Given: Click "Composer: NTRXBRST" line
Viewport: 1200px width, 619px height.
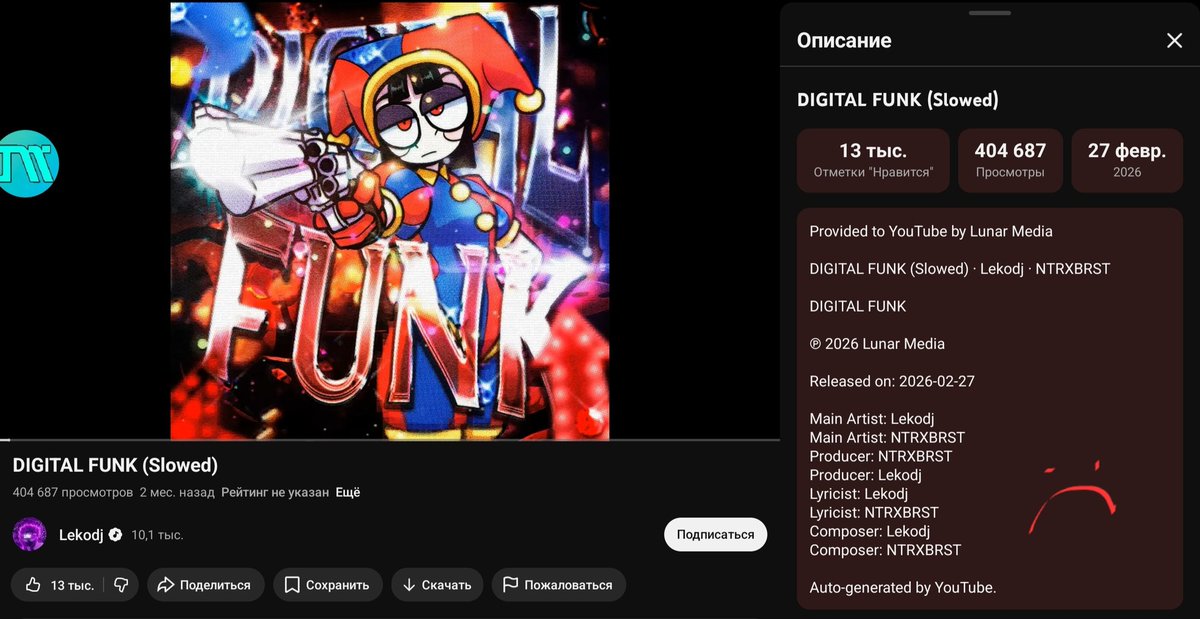Looking at the screenshot, I should coord(885,550).
